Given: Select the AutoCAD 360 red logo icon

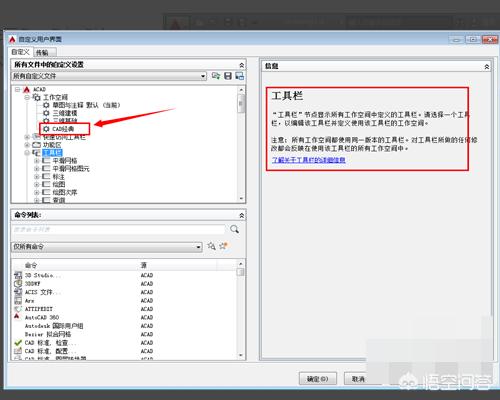Looking at the screenshot, I should pos(17,317).
